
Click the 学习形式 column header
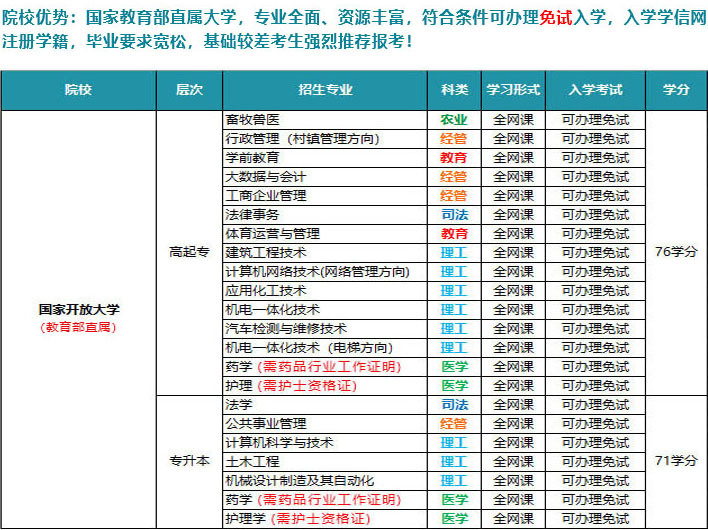pos(513,90)
